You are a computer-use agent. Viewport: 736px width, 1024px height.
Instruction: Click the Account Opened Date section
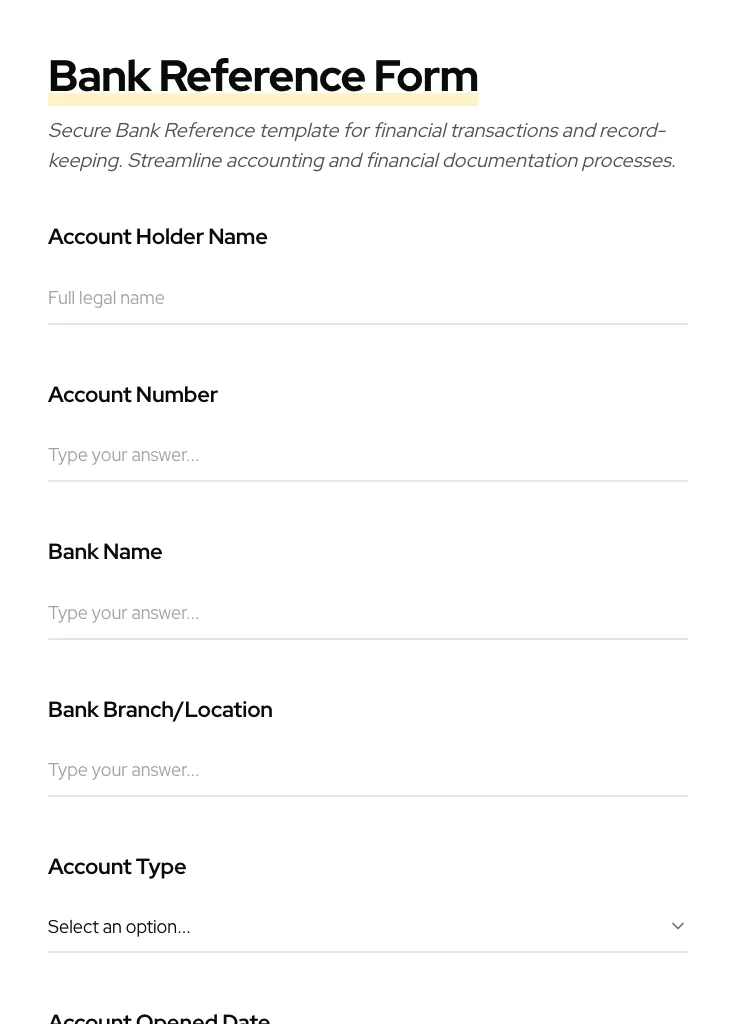[159, 1016]
